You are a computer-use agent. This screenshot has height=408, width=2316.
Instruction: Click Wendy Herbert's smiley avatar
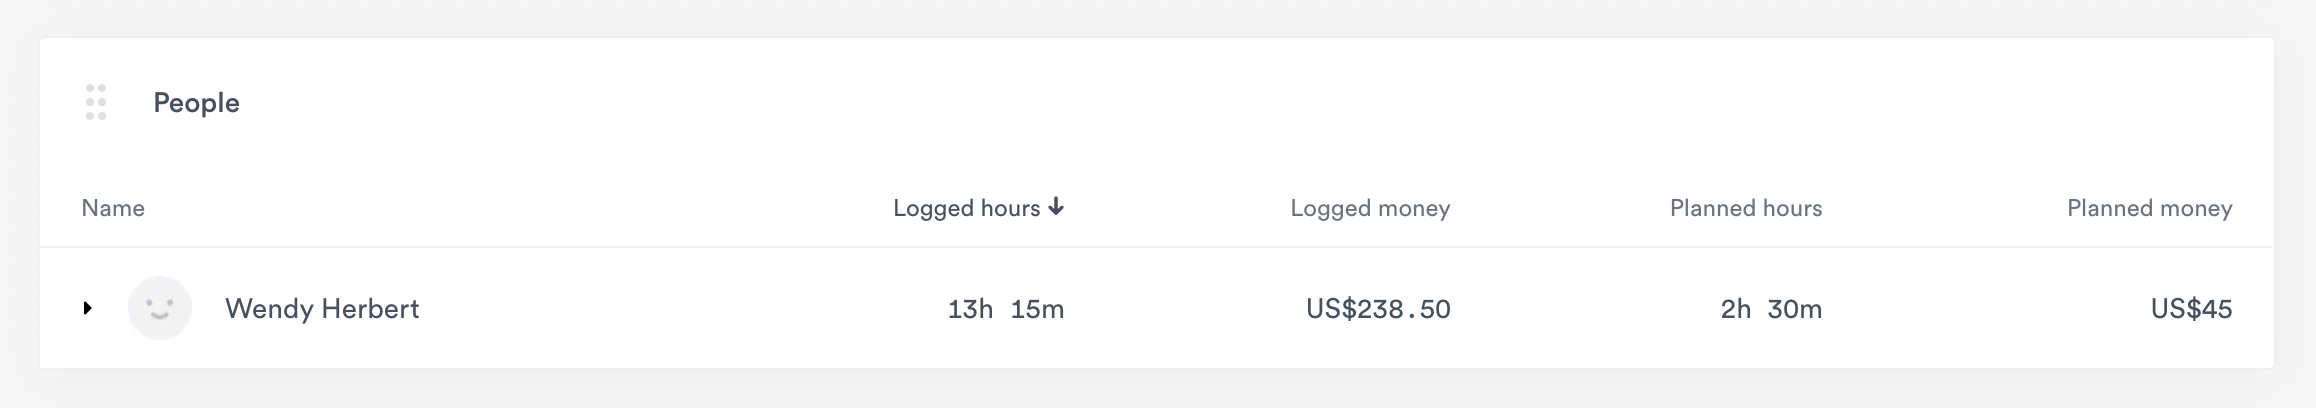[x=160, y=308]
